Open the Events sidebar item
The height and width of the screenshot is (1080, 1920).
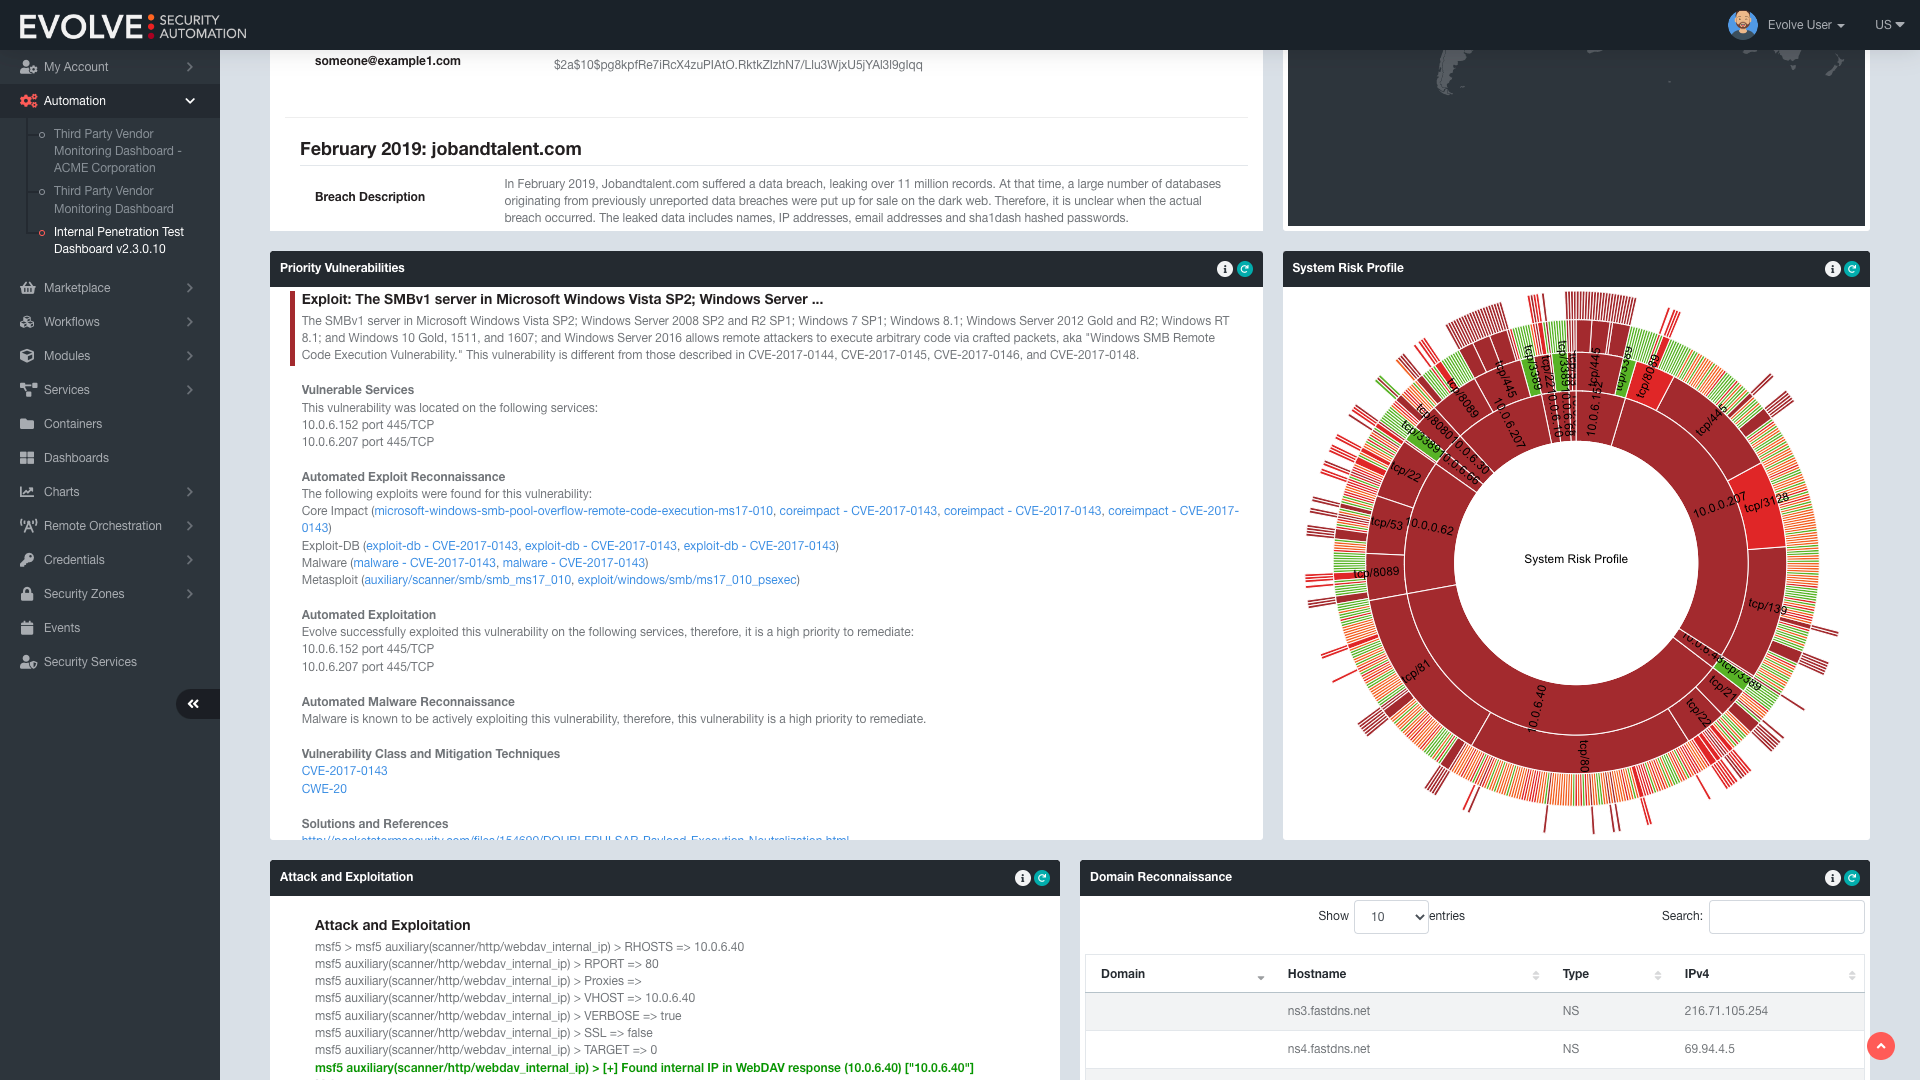(x=62, y=628)
